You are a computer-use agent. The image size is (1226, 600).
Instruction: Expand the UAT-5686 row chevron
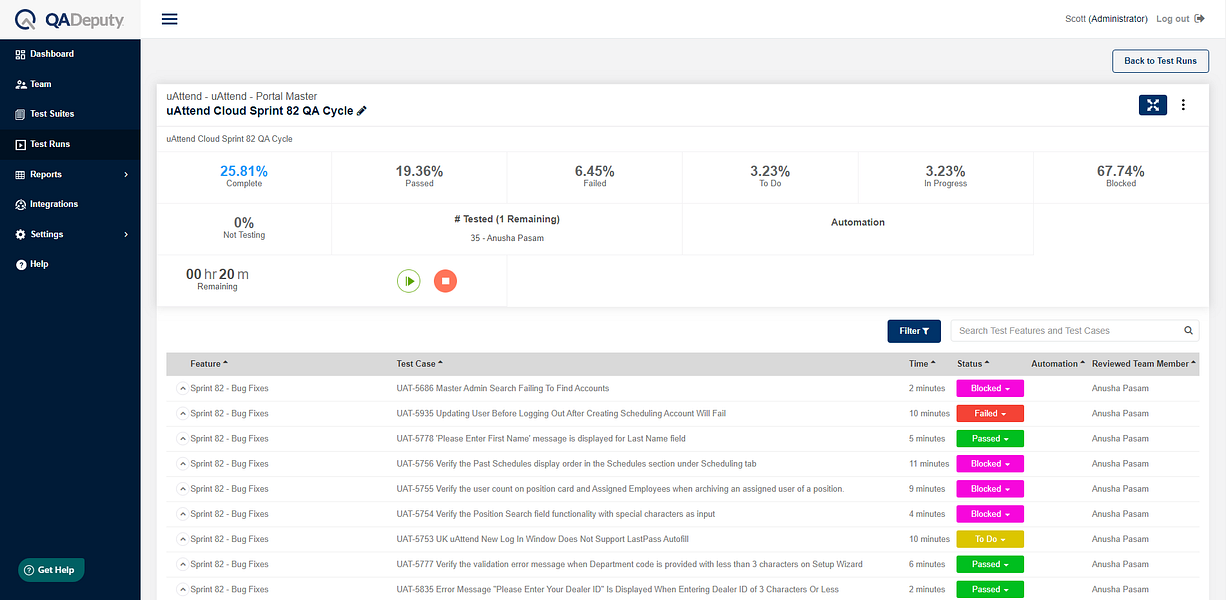coord(182,388)
